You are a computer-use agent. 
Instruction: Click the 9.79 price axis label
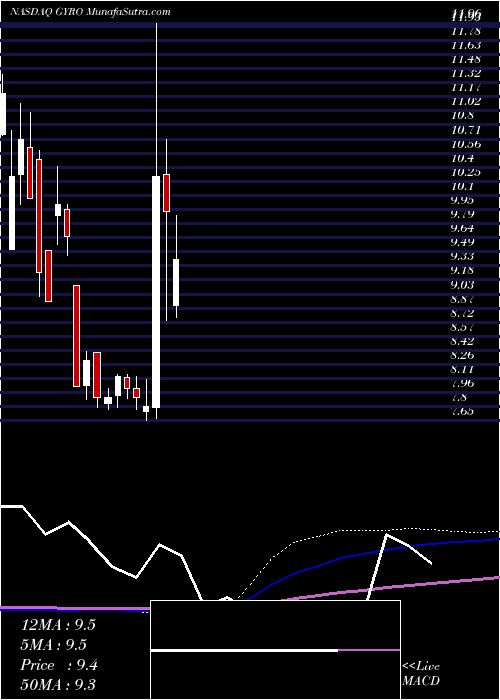tap(462, 215)
